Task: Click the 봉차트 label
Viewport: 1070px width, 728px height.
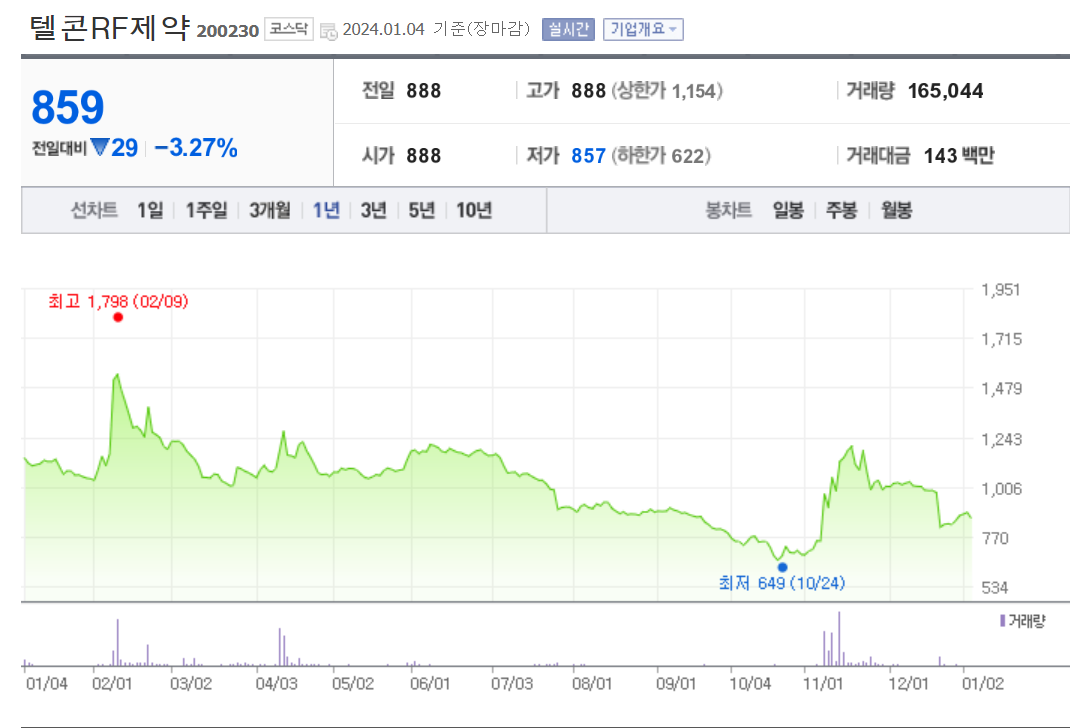Action: pos(728,210)
